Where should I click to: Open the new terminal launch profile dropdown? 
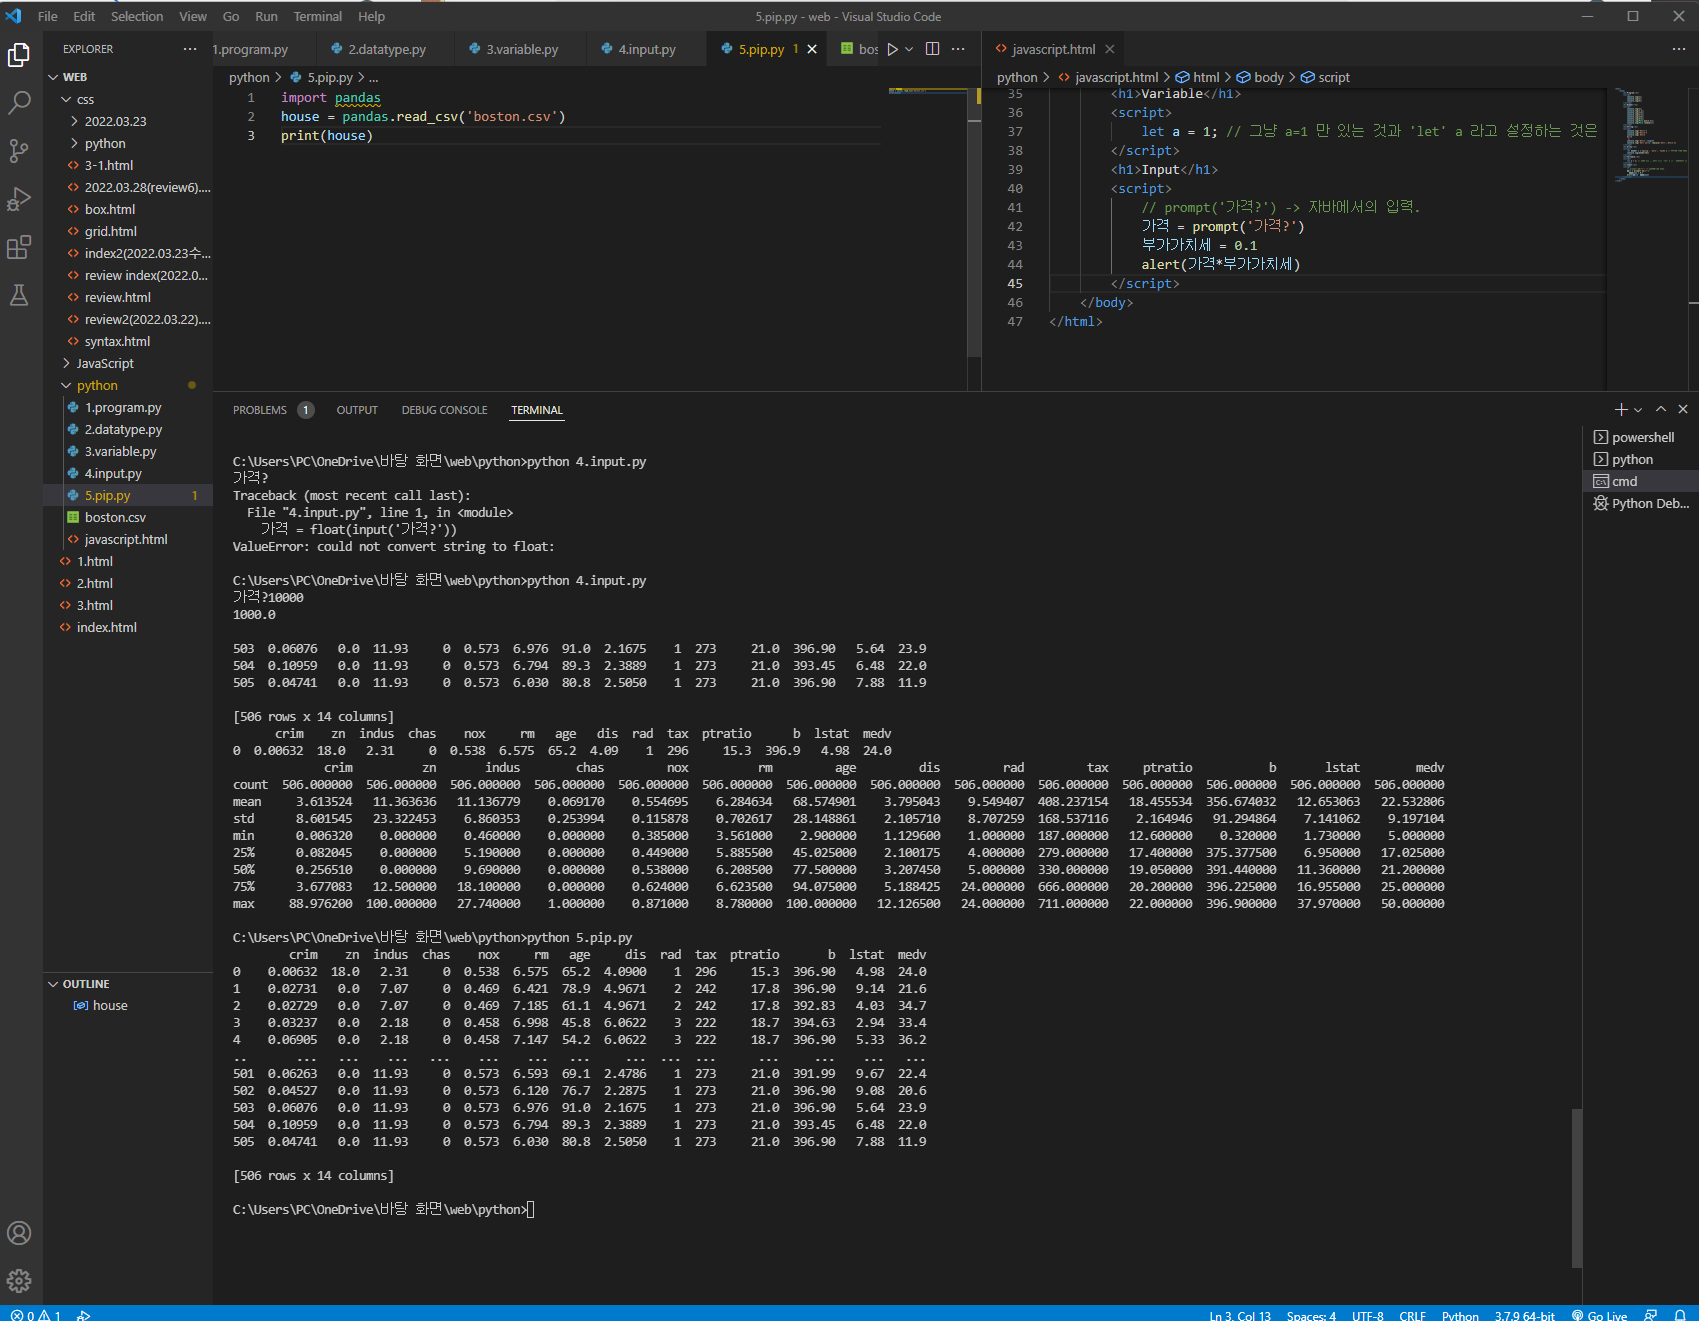pyautogui.click(x=1638, y=410)
